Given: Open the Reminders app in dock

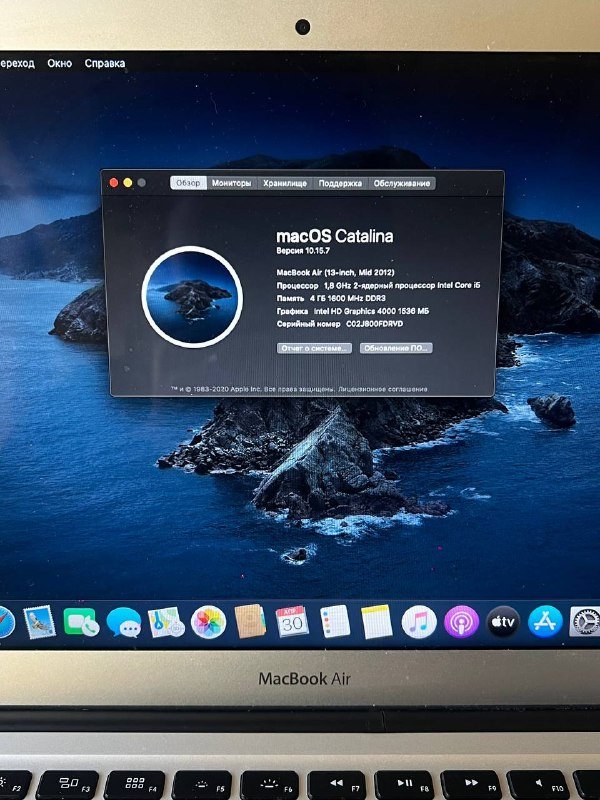Looking at the screenshot, I should pos(335,621).
